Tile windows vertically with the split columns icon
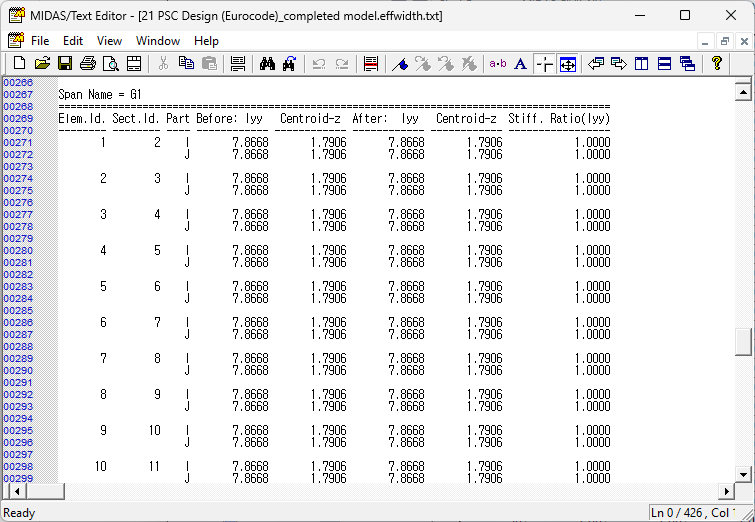This screenshot has height=522, width=755. pos(641,63)
